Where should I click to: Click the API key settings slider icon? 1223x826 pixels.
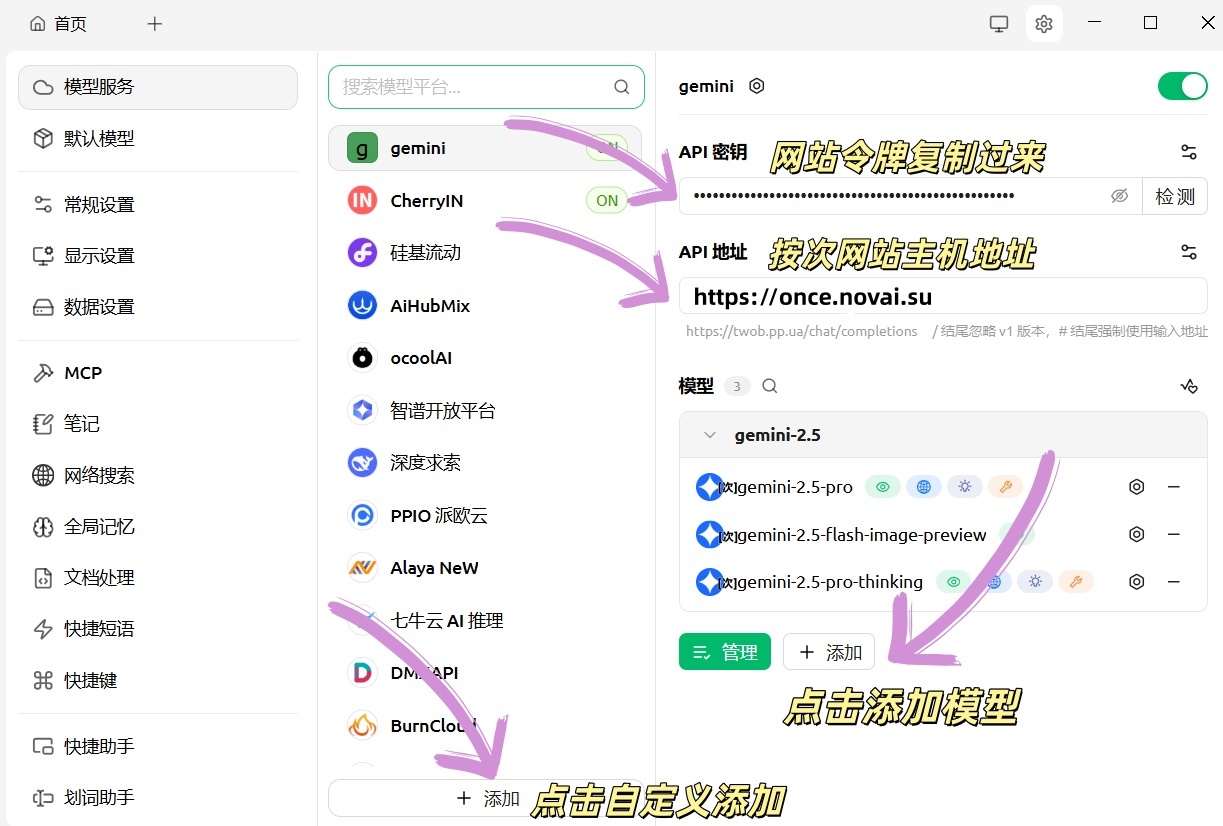pyautogui.click(x=1188, y=152)
